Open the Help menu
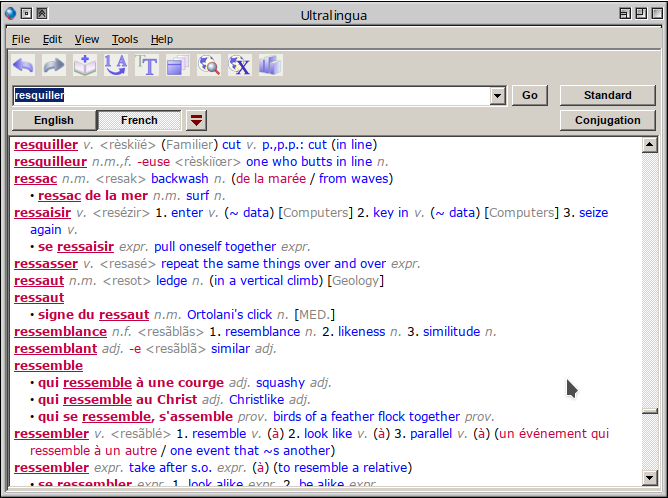The height and width of the screenshot is (498, 668). (x=162, y=39)
